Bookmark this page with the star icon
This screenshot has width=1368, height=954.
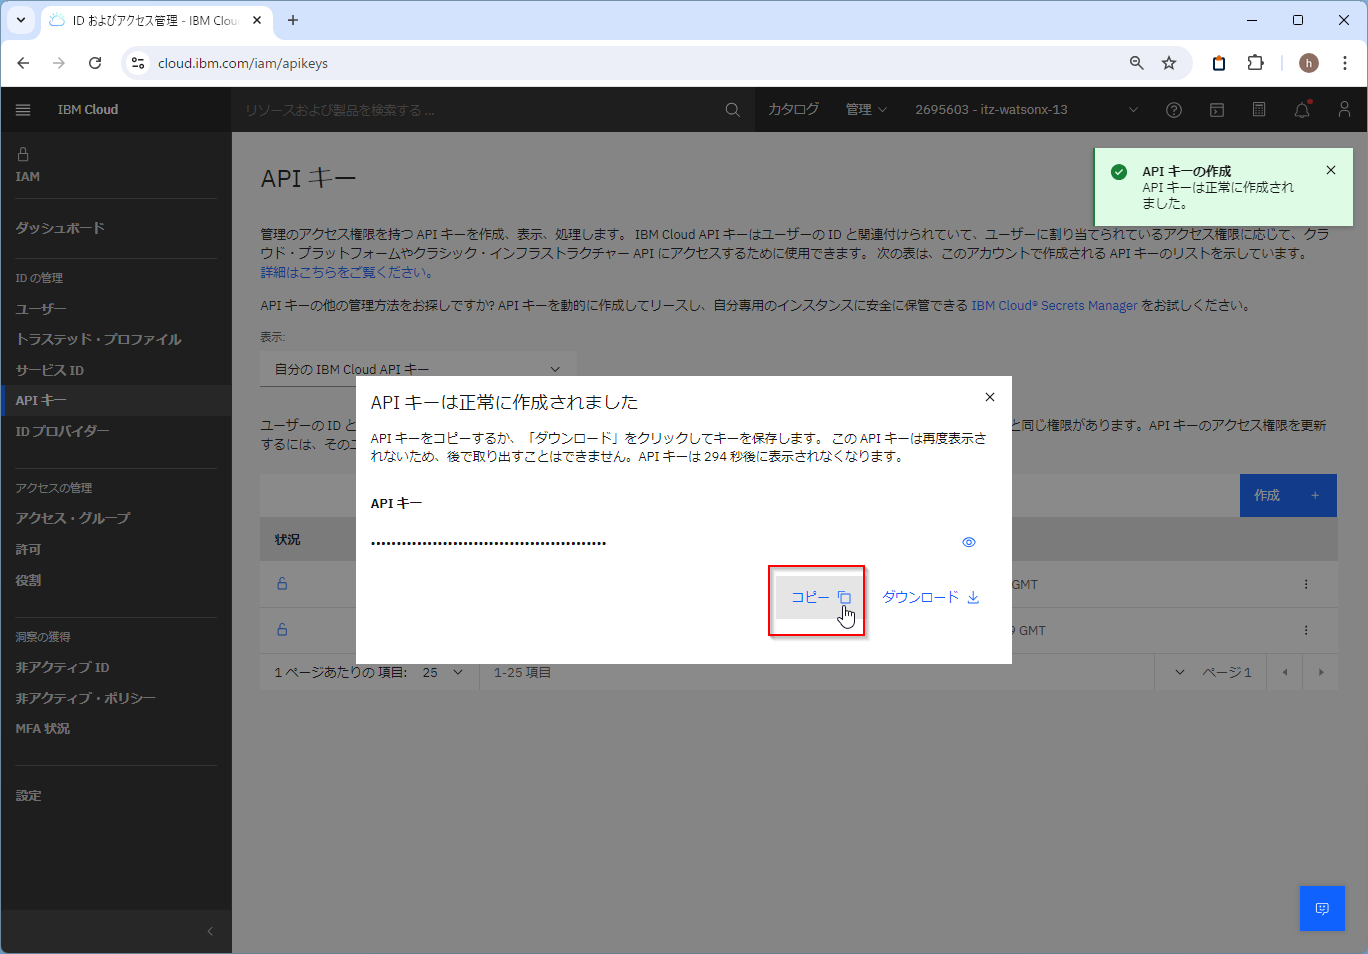(1169, 63)
